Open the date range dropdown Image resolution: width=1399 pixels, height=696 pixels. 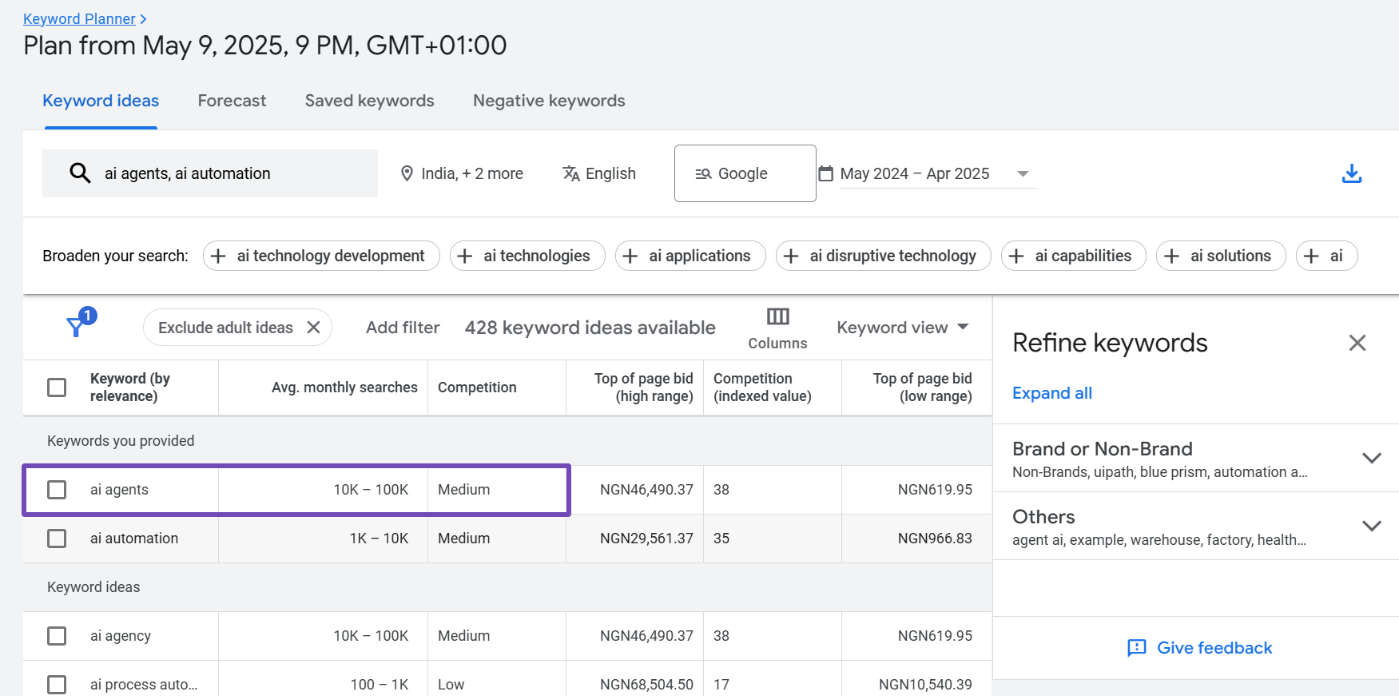1022,174
